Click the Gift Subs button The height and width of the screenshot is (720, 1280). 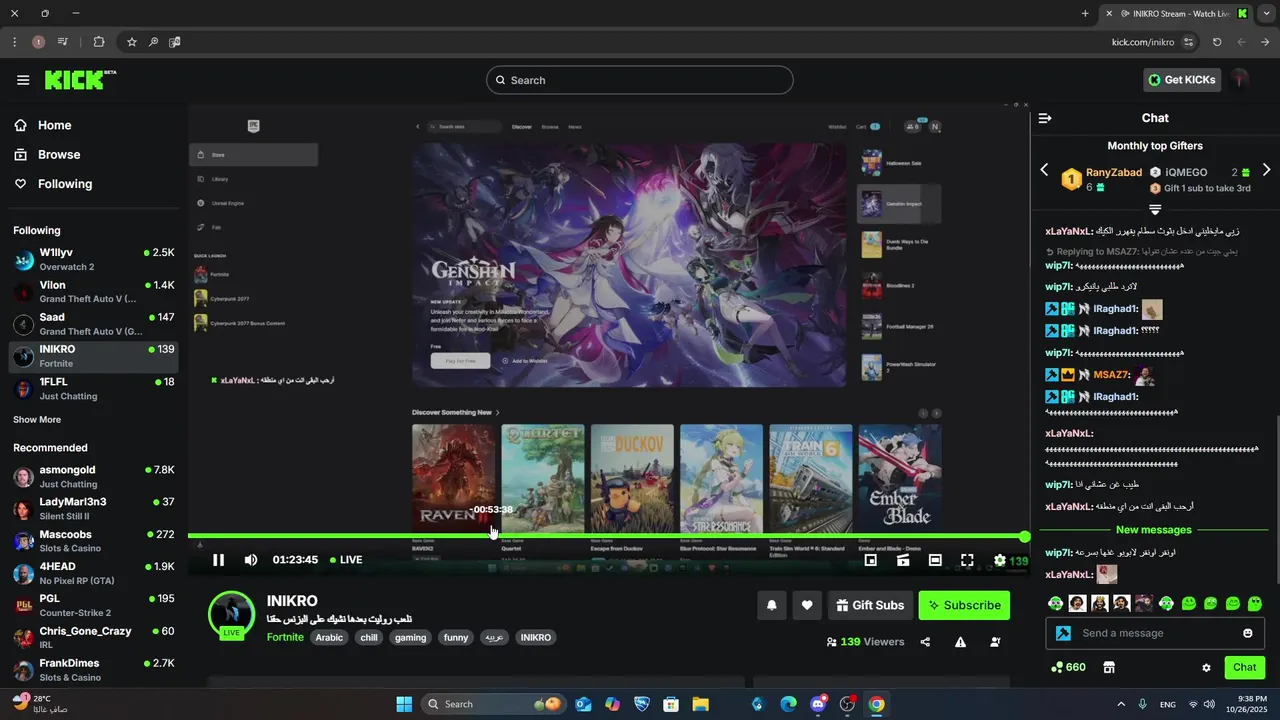[x=870, y=605]
